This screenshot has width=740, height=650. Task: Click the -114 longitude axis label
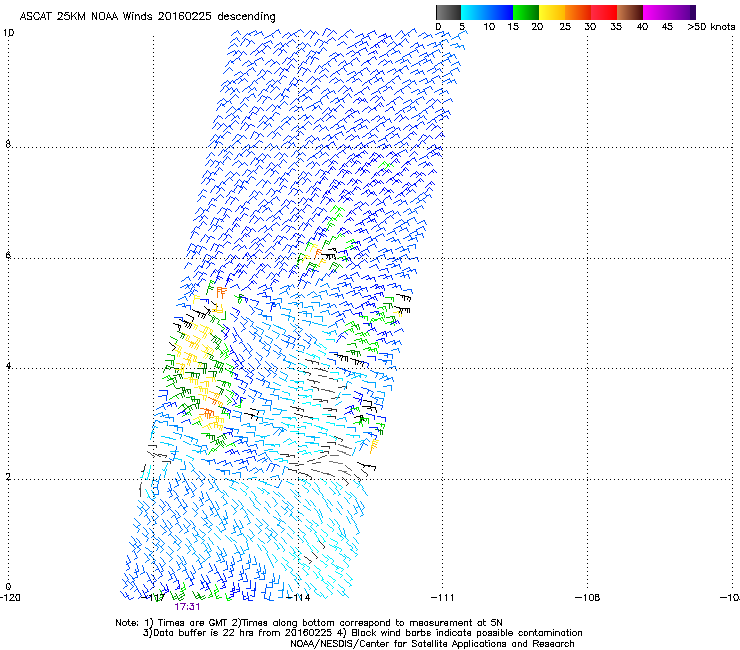point(298,598)
